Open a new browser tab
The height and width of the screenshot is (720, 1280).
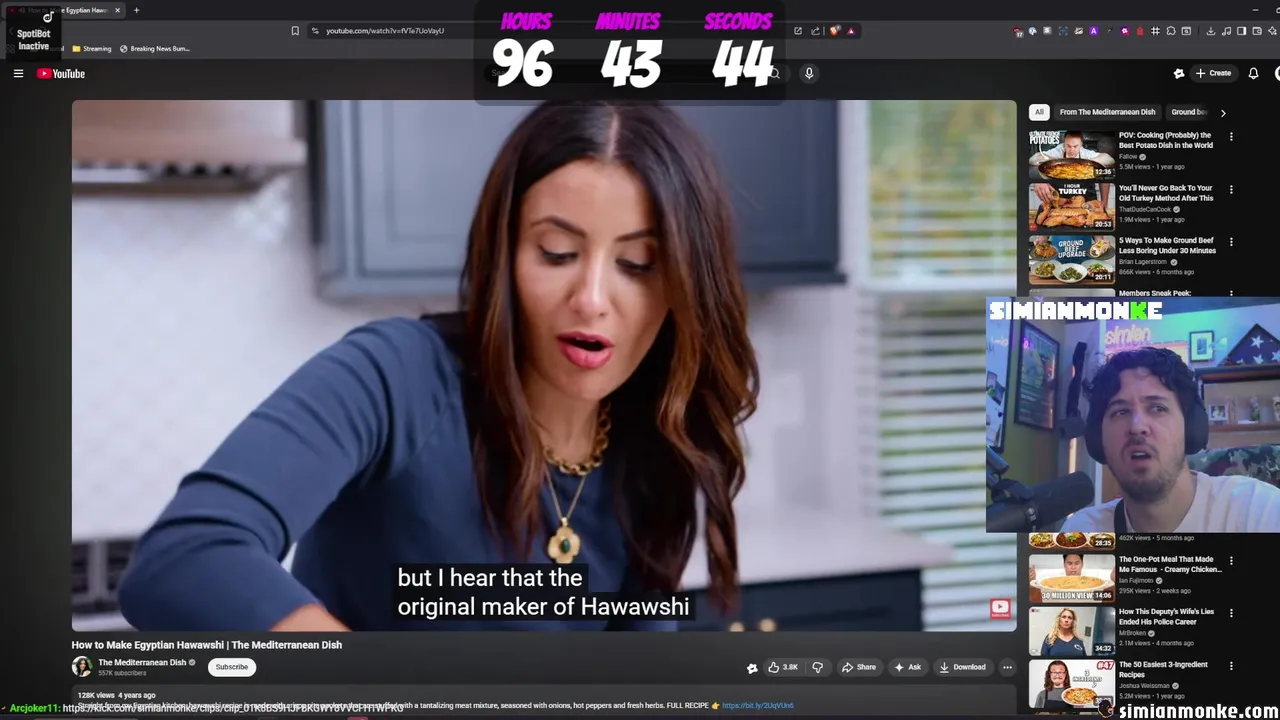(136, 10)
